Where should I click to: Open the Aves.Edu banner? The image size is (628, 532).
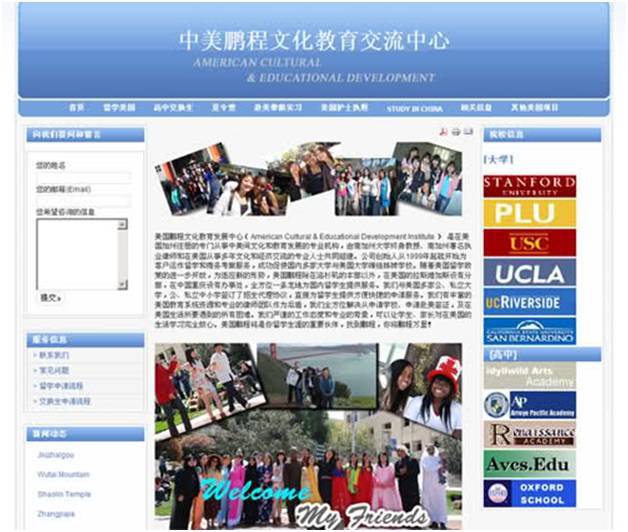(529, 464)
